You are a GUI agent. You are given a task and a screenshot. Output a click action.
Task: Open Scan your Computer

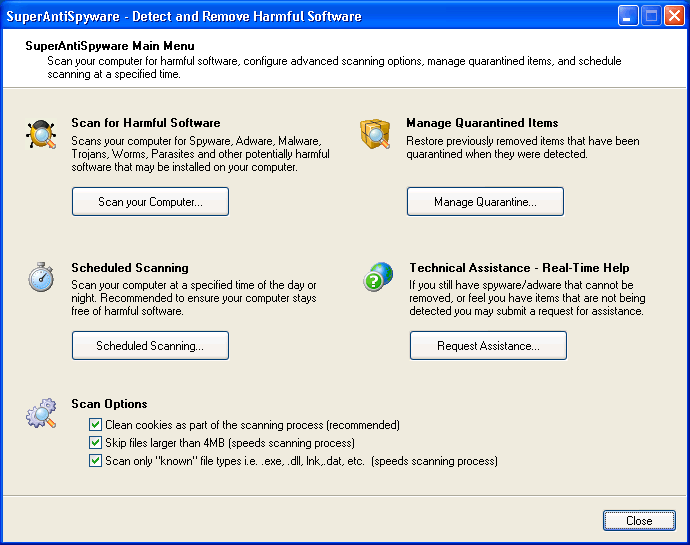coord(150,202)
